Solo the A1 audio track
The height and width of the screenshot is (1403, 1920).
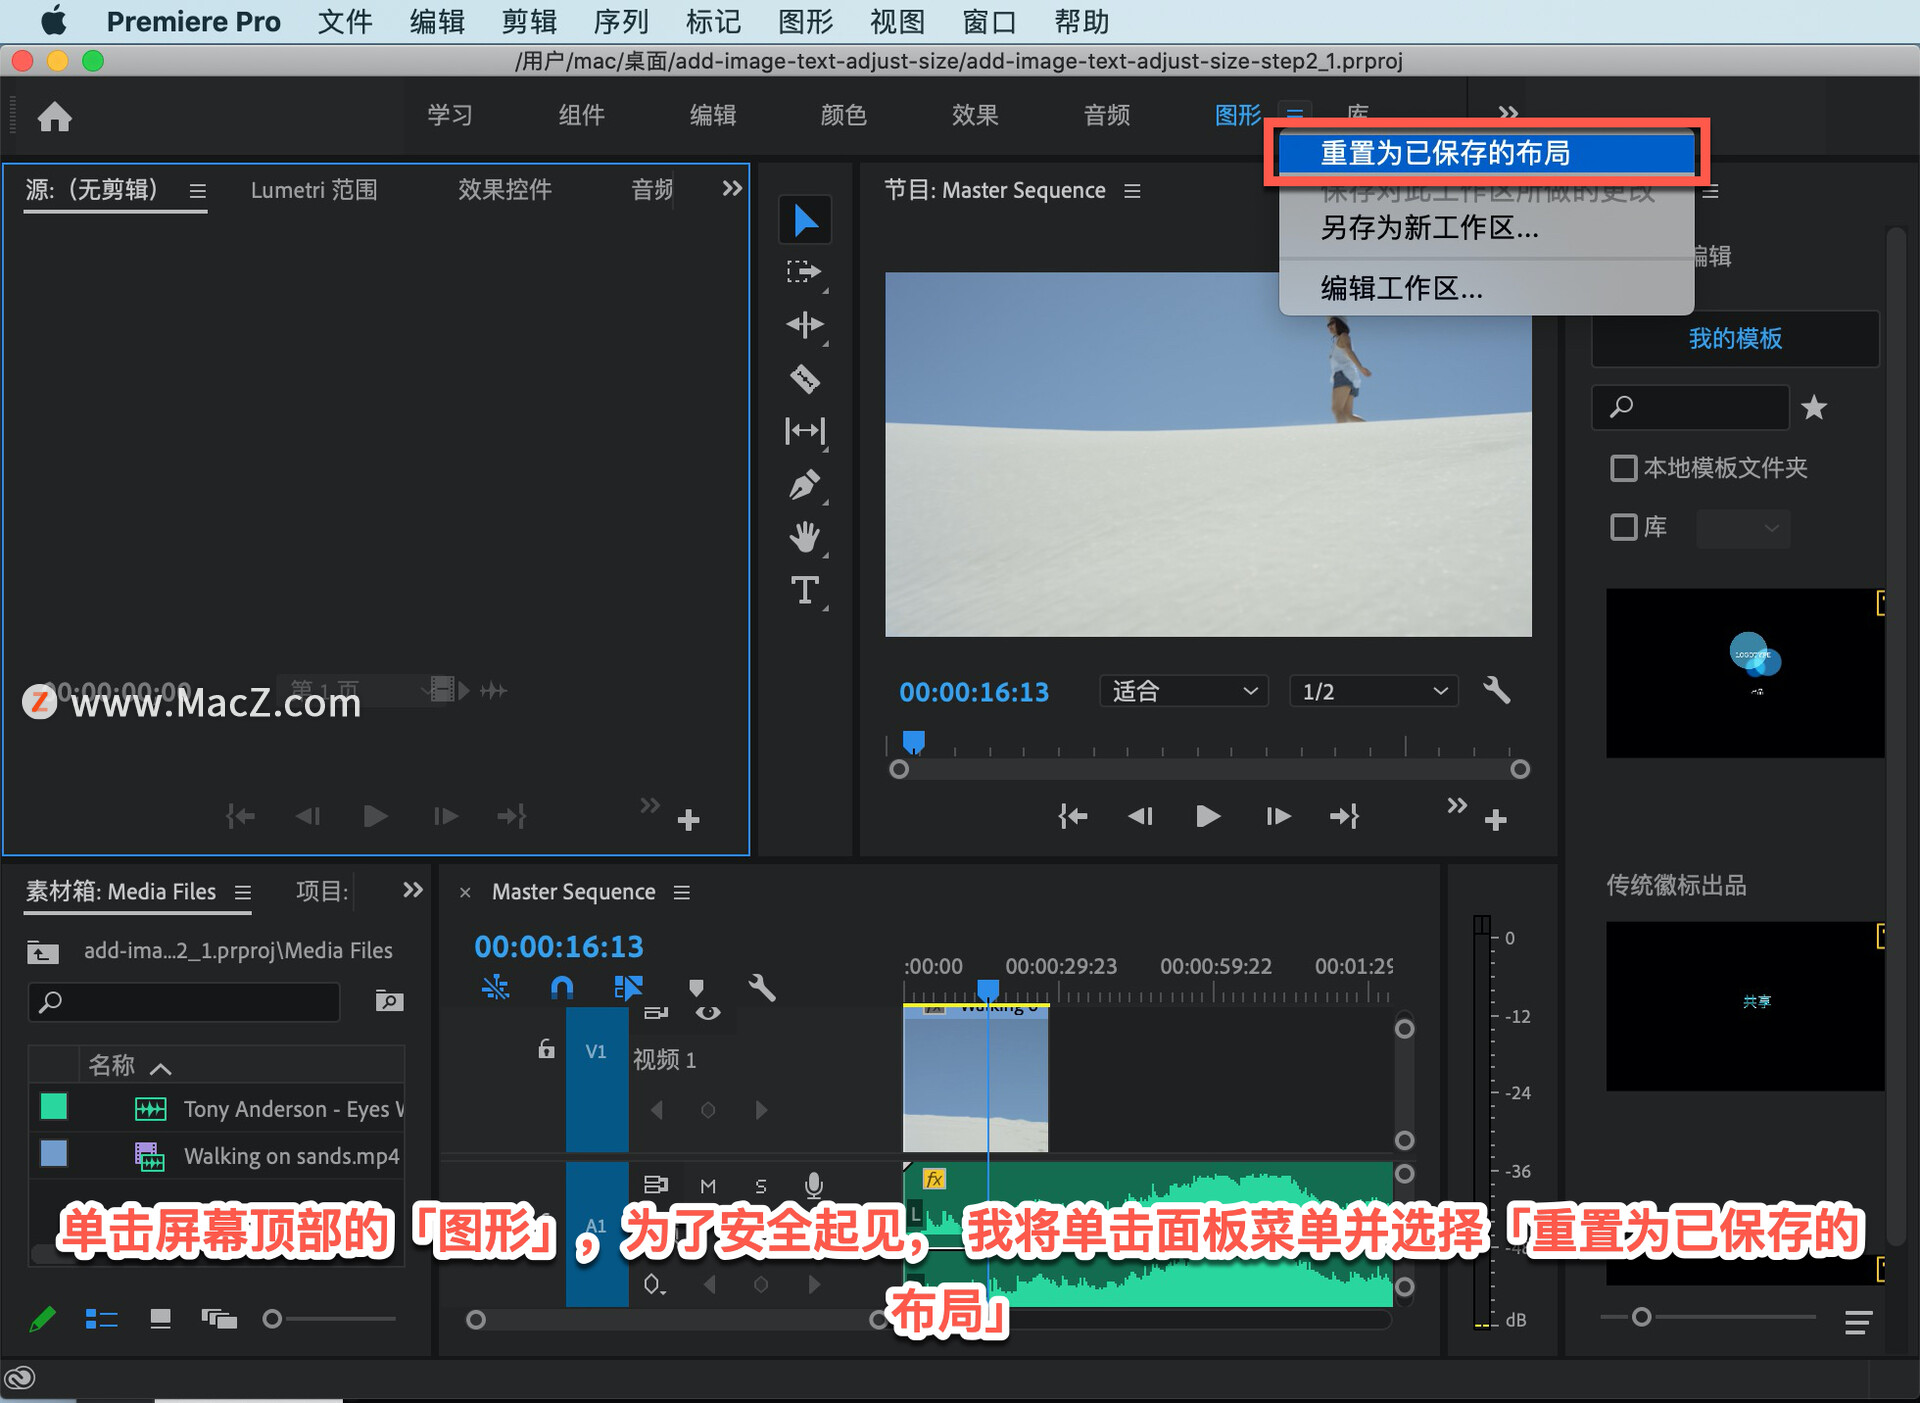tap(761, 1186)
